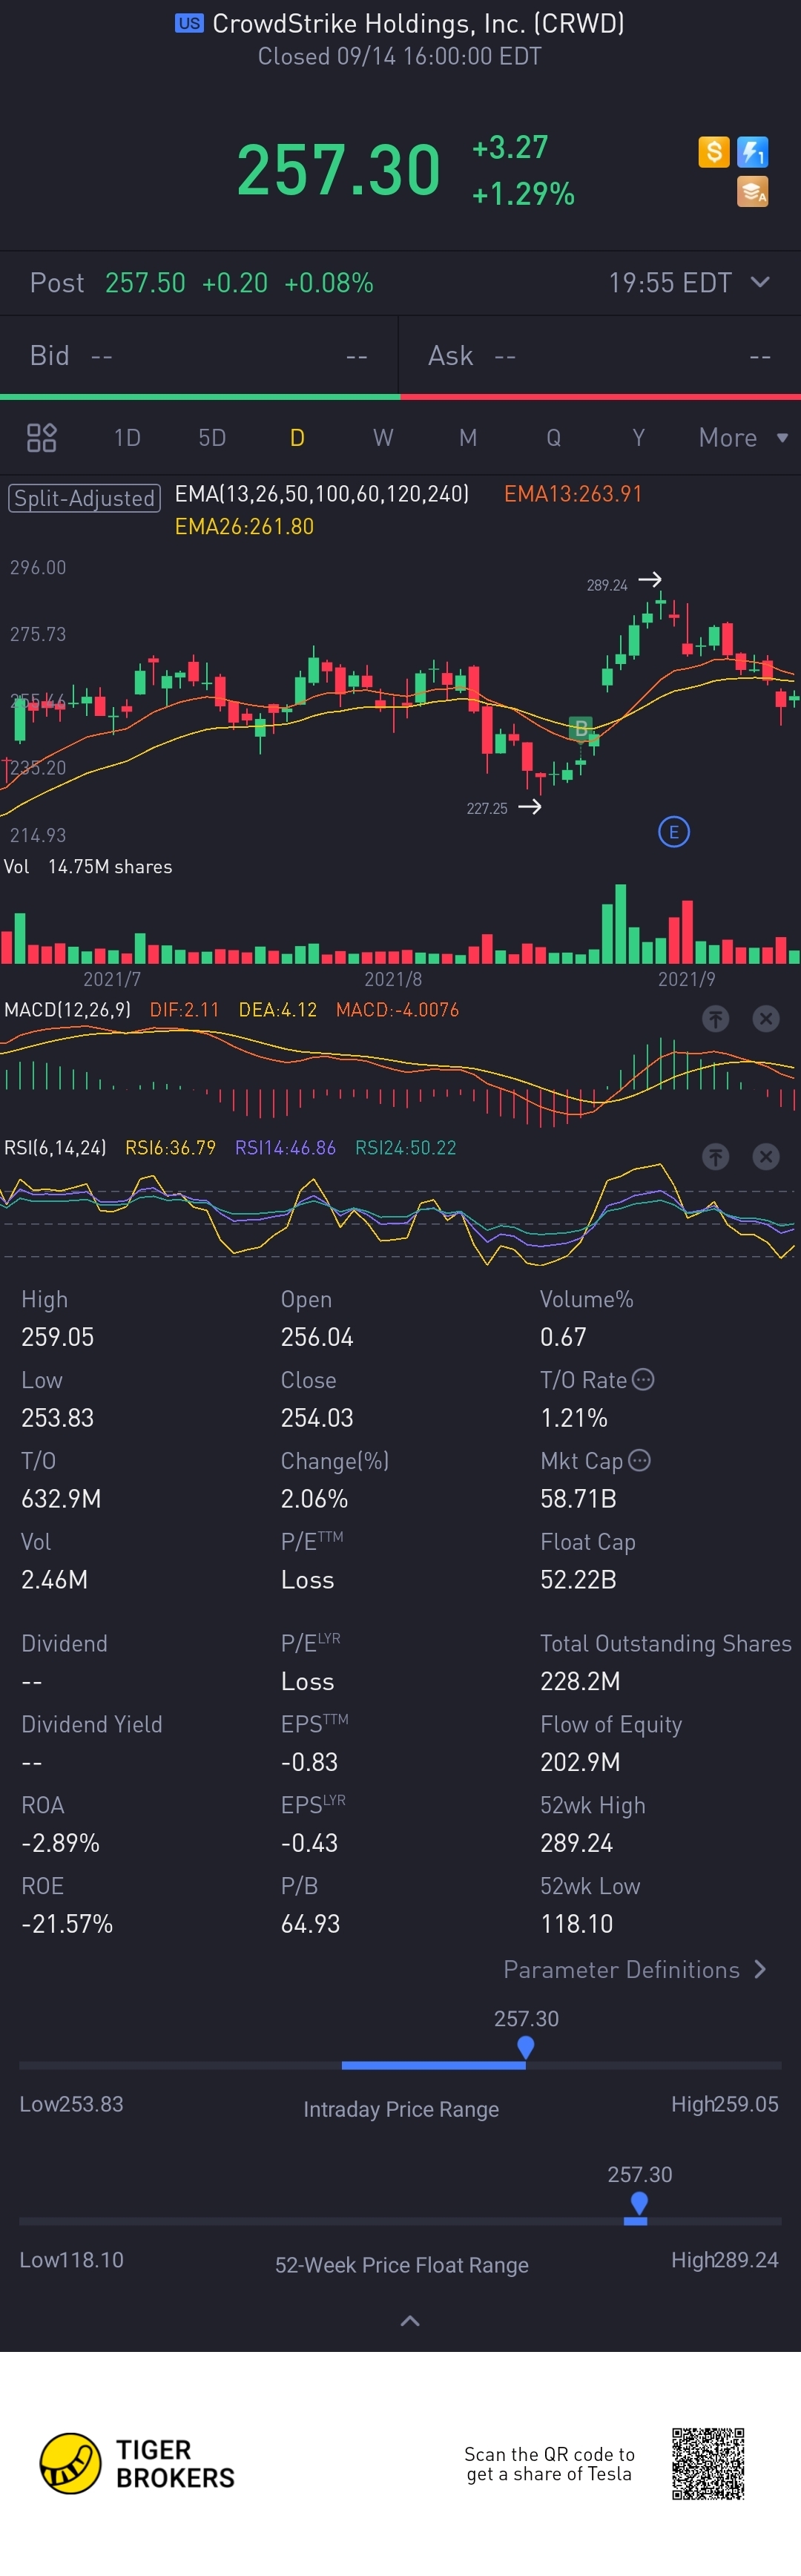801x2576 pixels.
Task: Open EMA indicator settings label
Action: coord(322,493)
